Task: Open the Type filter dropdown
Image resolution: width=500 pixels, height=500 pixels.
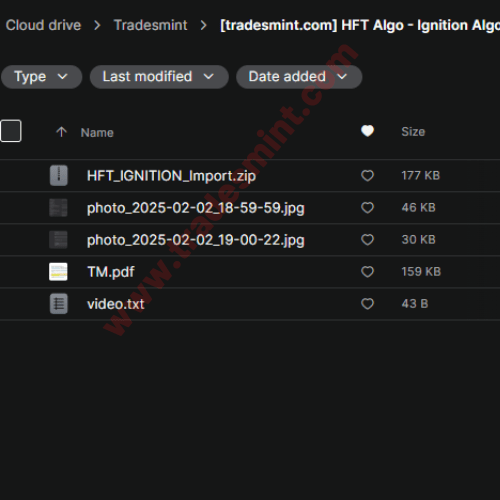Action: coord(41,77)
